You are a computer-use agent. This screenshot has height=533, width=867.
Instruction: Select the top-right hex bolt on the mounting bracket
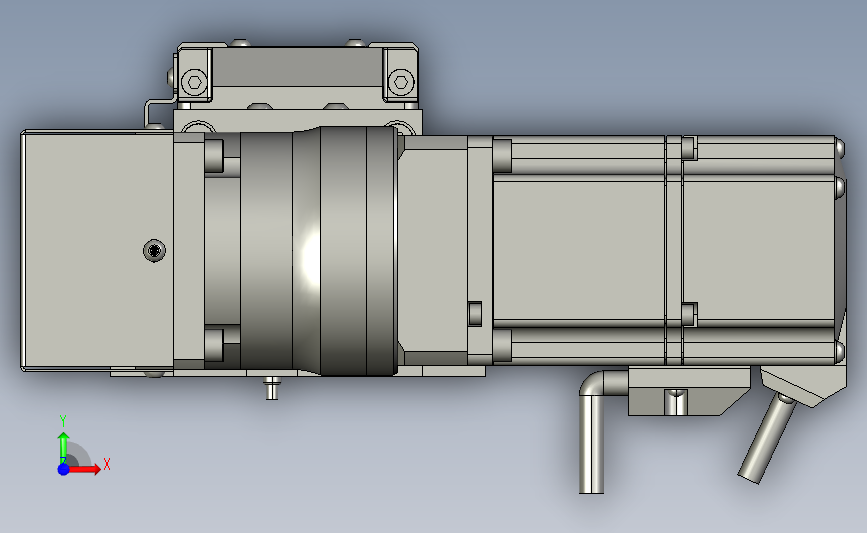pyautogui.click(x=401, y=82)
